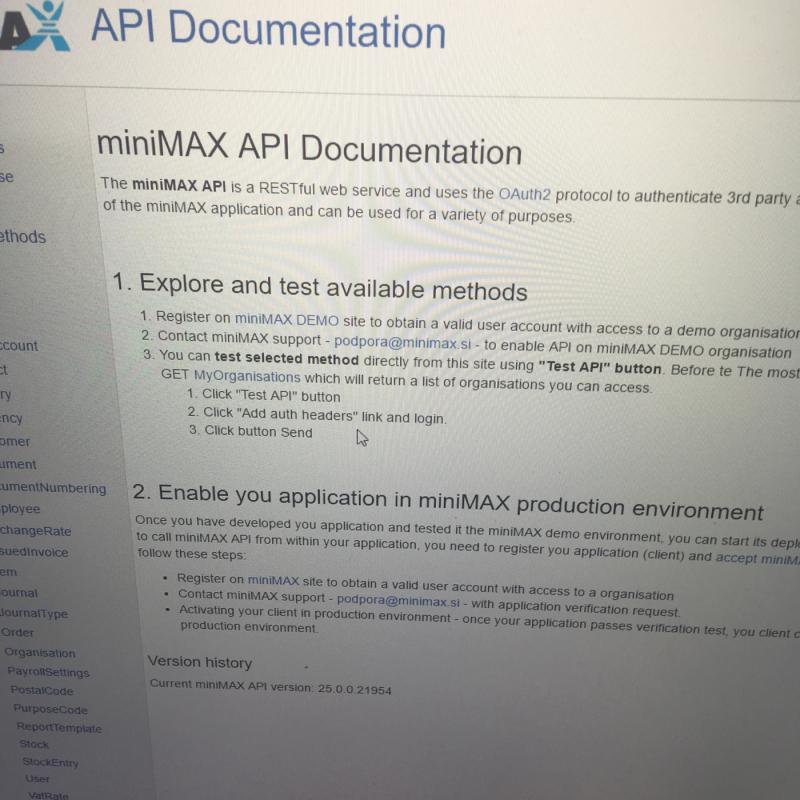Click the Employee sidebar entry
Screen dimensions: 800x800
tap(20, 509)
